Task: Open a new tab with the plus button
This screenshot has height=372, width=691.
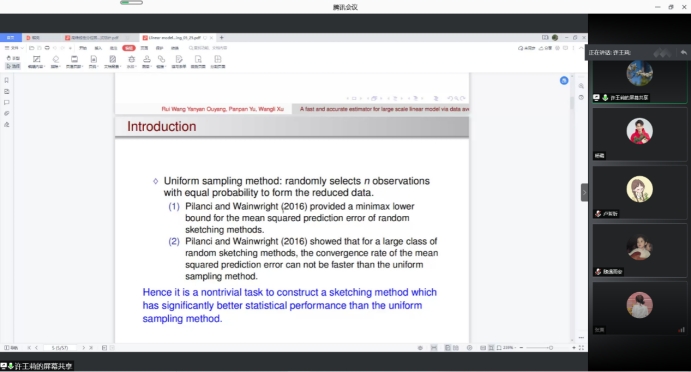Action: pyautogui.click(x=222, y=38)
